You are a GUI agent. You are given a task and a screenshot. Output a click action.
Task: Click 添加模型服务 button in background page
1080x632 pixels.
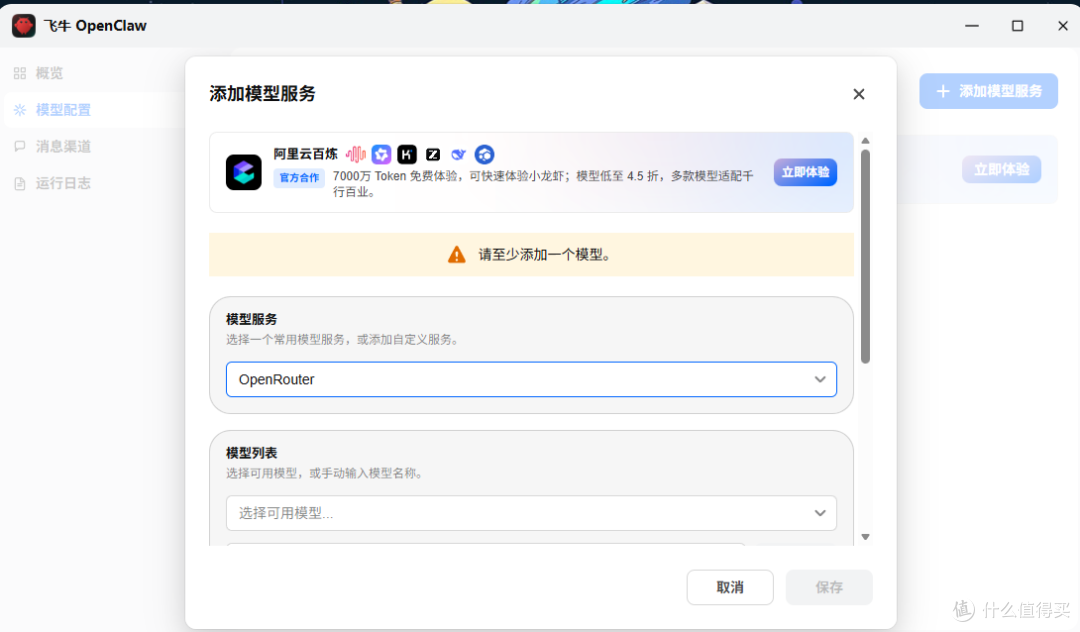(x=988, y=91)
